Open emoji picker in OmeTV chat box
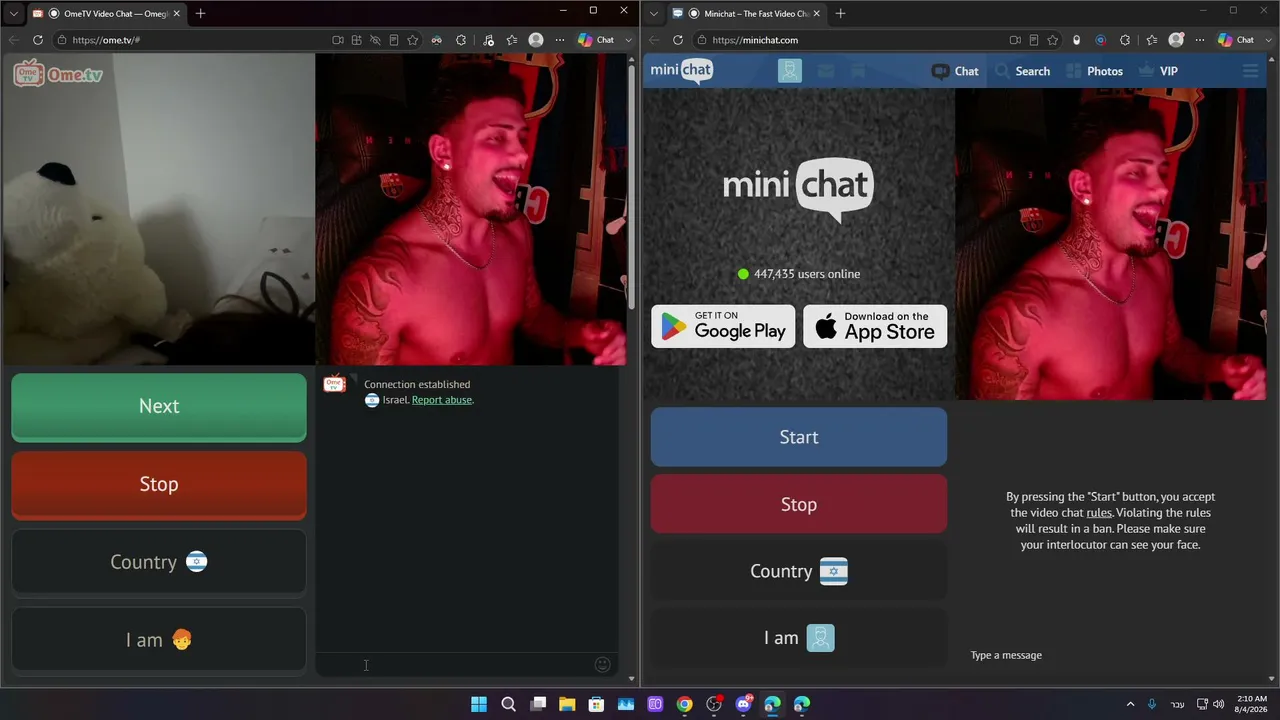1280x720 pixels. (602, 665)
